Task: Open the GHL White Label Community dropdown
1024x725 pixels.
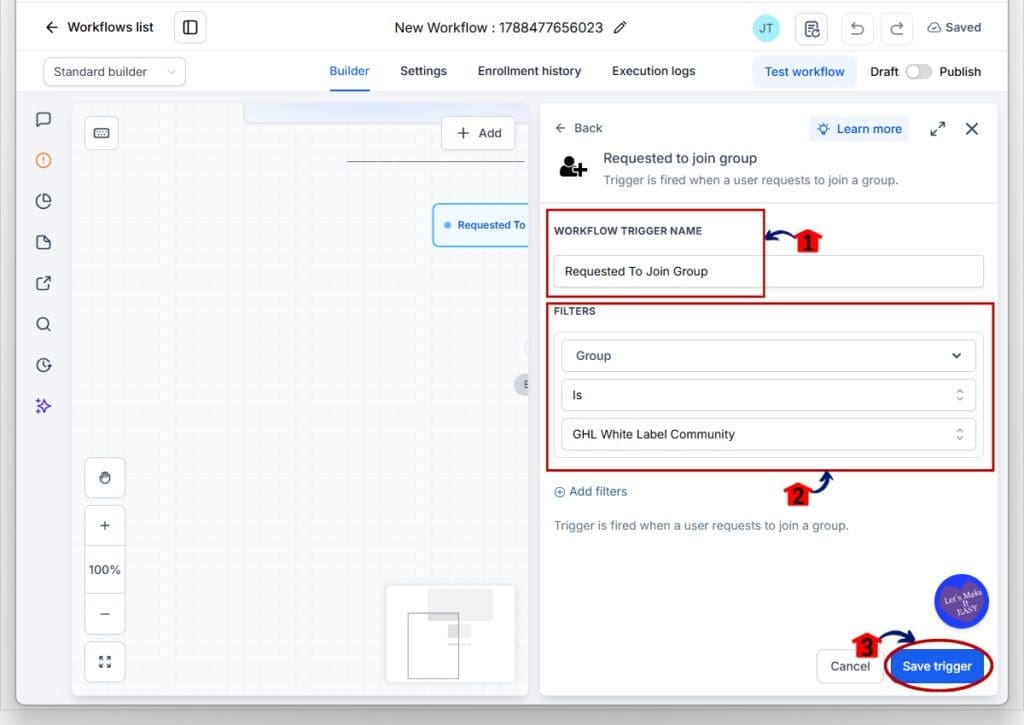Action: pos(768,434)
